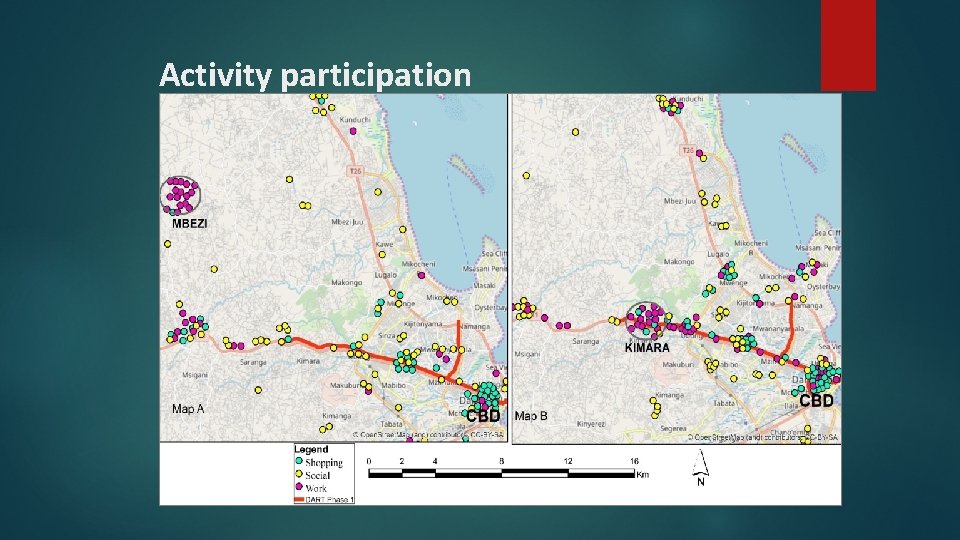Click the OpenStreetMap attribution on Map B
Viewport: 960px width, 540px height.
pyautogui.click(x=763, y=437)
